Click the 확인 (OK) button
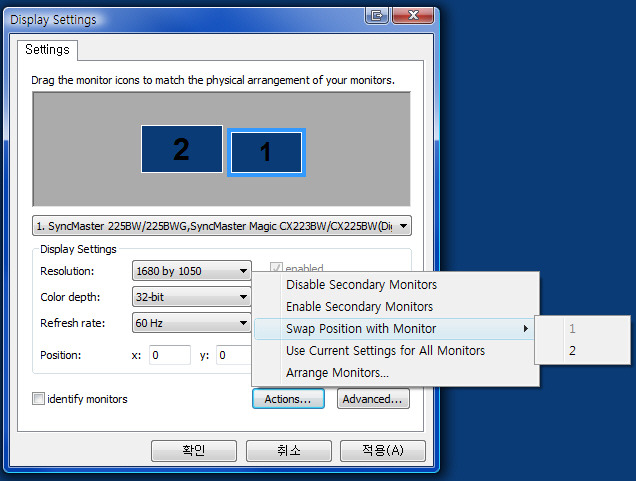The height and width of the screenshot is (481, 636). click(x=194, y=451)
